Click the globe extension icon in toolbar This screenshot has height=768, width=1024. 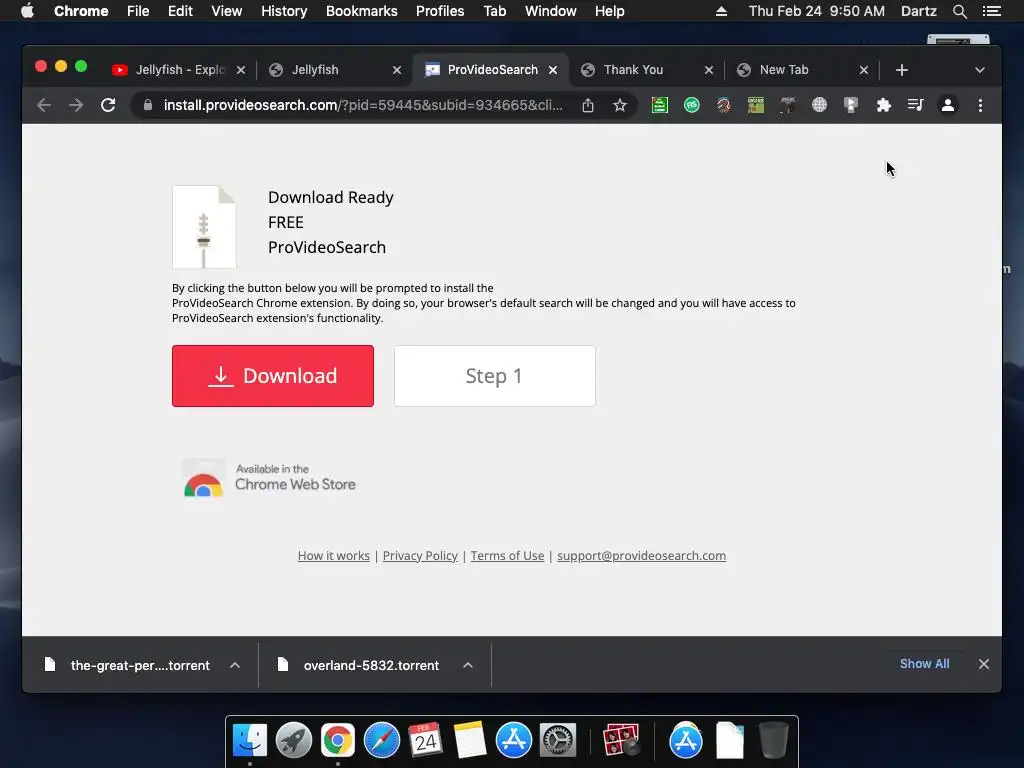click(820, 105)
